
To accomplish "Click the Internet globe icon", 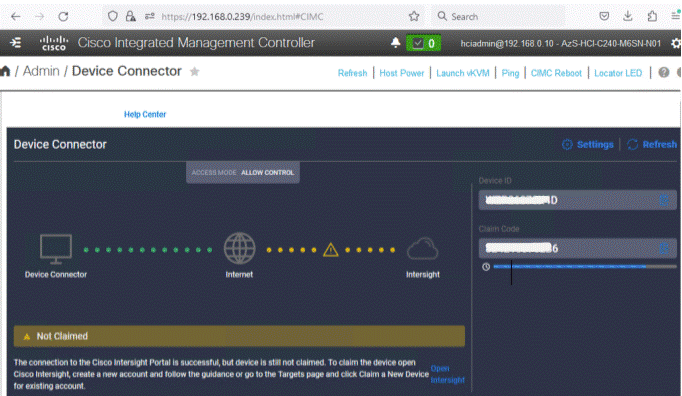I will (x=239, y=248).
